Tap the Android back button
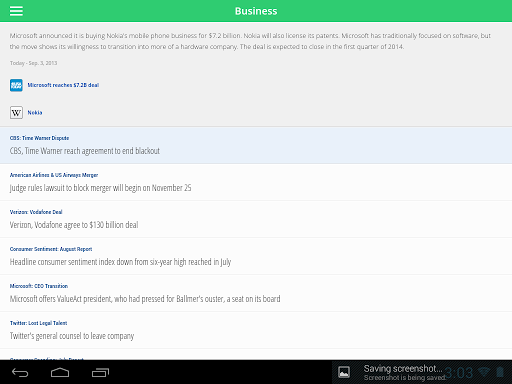This screenshot has width=512, height=384. (x=20, y=372)
